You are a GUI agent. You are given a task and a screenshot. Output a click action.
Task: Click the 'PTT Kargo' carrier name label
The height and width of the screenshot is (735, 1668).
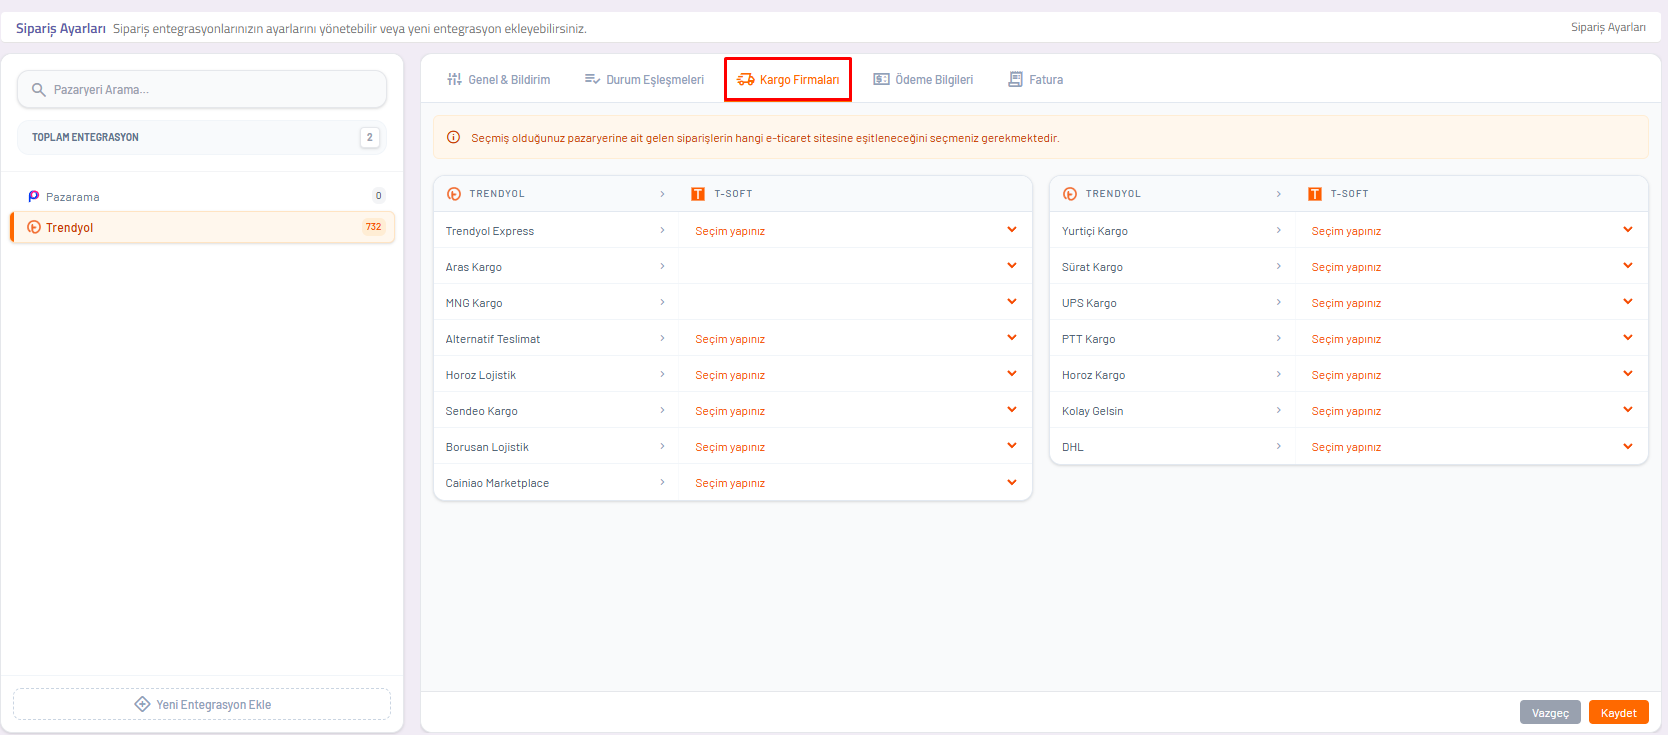coord(1089,339)
